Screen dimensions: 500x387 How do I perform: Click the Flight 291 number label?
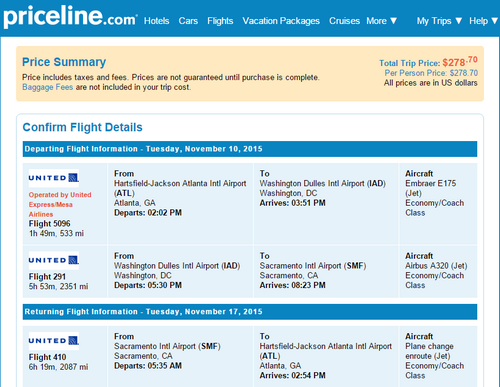point(47,277)
